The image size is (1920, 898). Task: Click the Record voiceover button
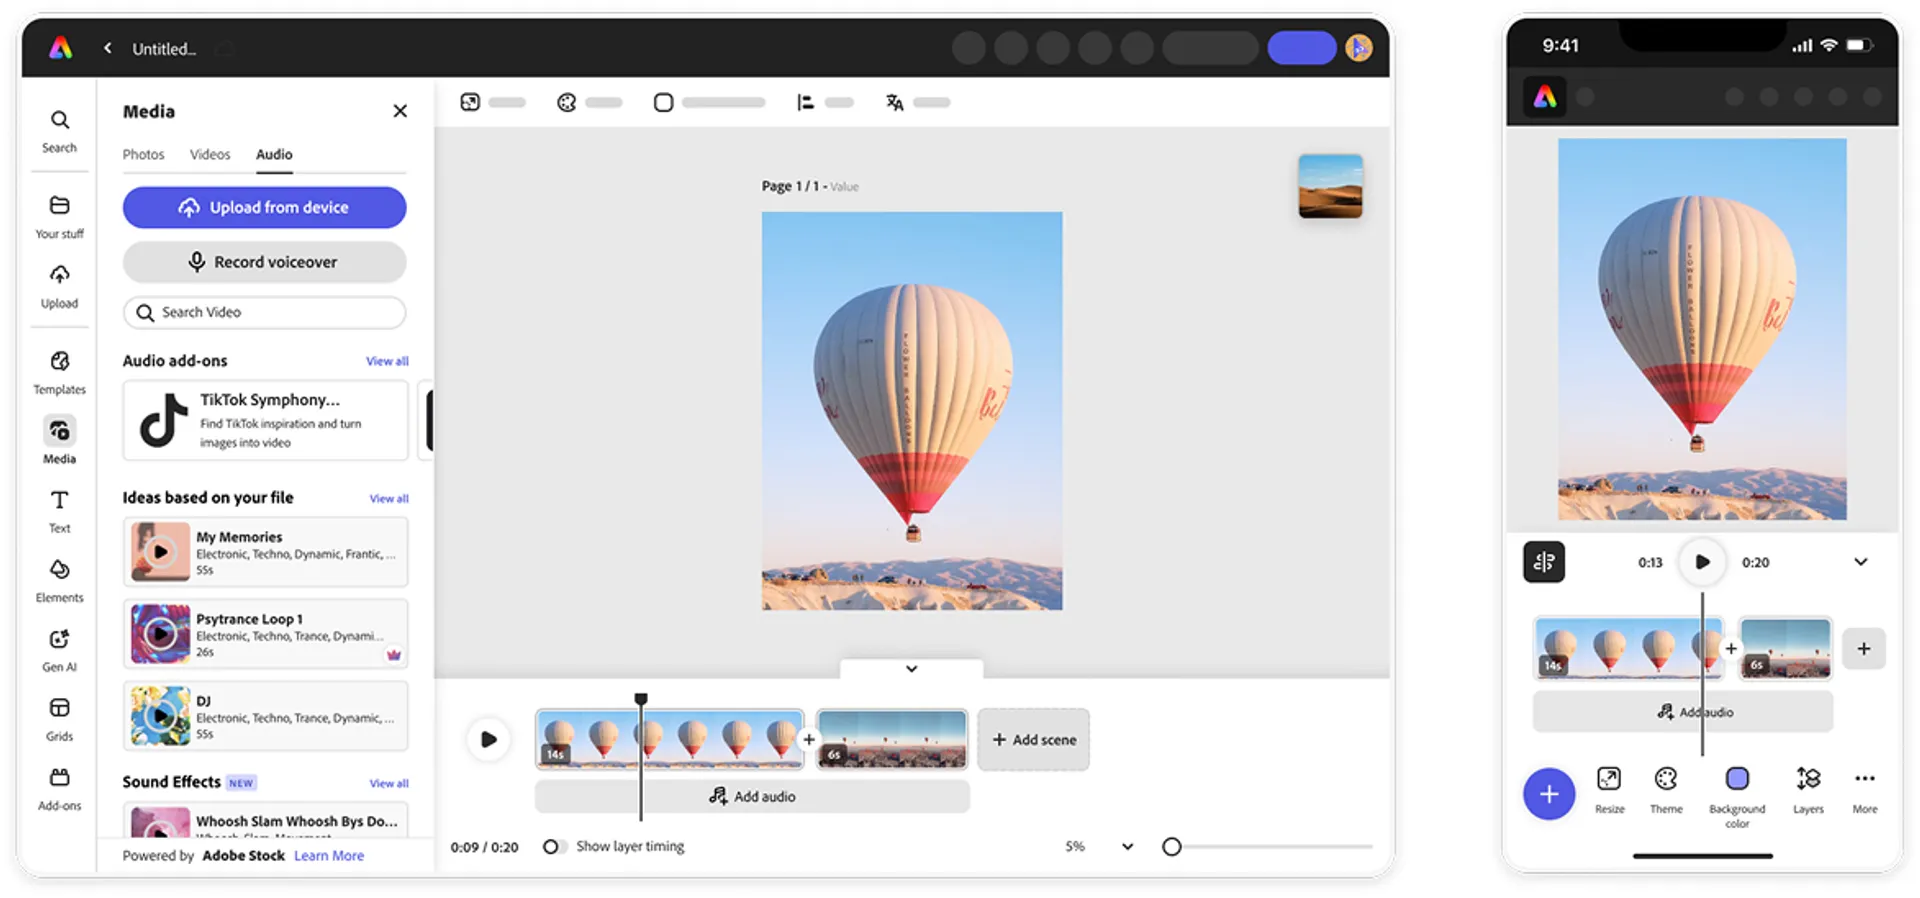[x=264, y=262]
